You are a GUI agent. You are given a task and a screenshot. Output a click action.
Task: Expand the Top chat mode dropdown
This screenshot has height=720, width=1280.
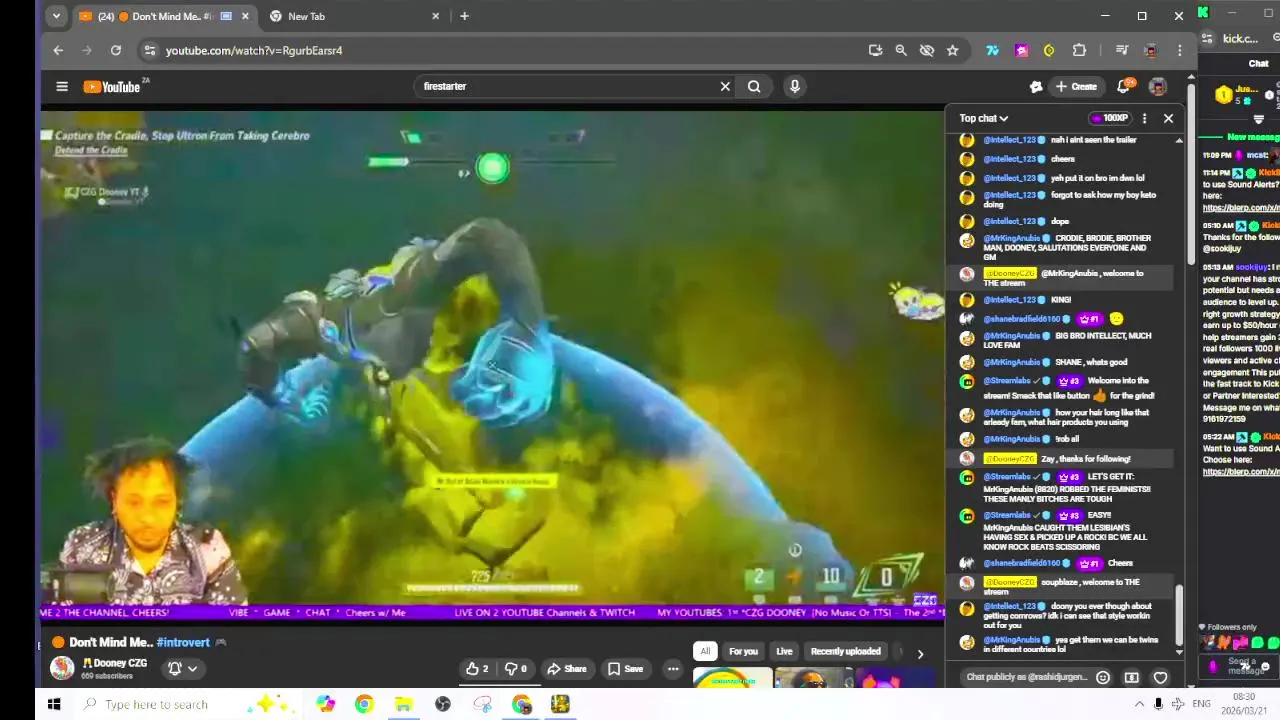pos(984,118)
